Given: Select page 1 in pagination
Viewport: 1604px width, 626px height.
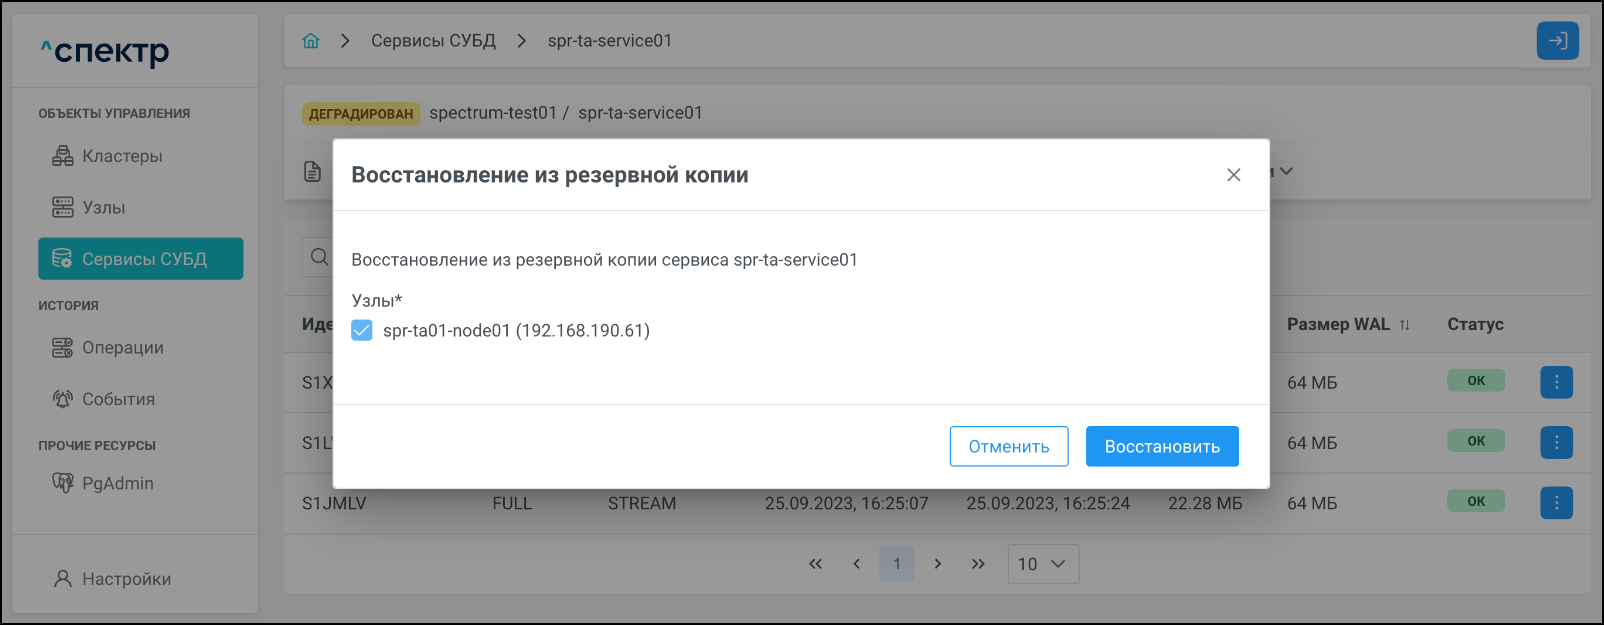Looking at the screenshot, I should coord(897,564).
